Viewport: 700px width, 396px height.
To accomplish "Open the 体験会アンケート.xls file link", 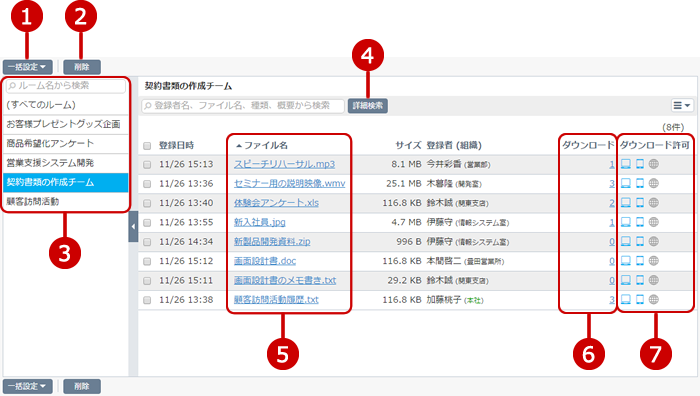I will [276, 203].
